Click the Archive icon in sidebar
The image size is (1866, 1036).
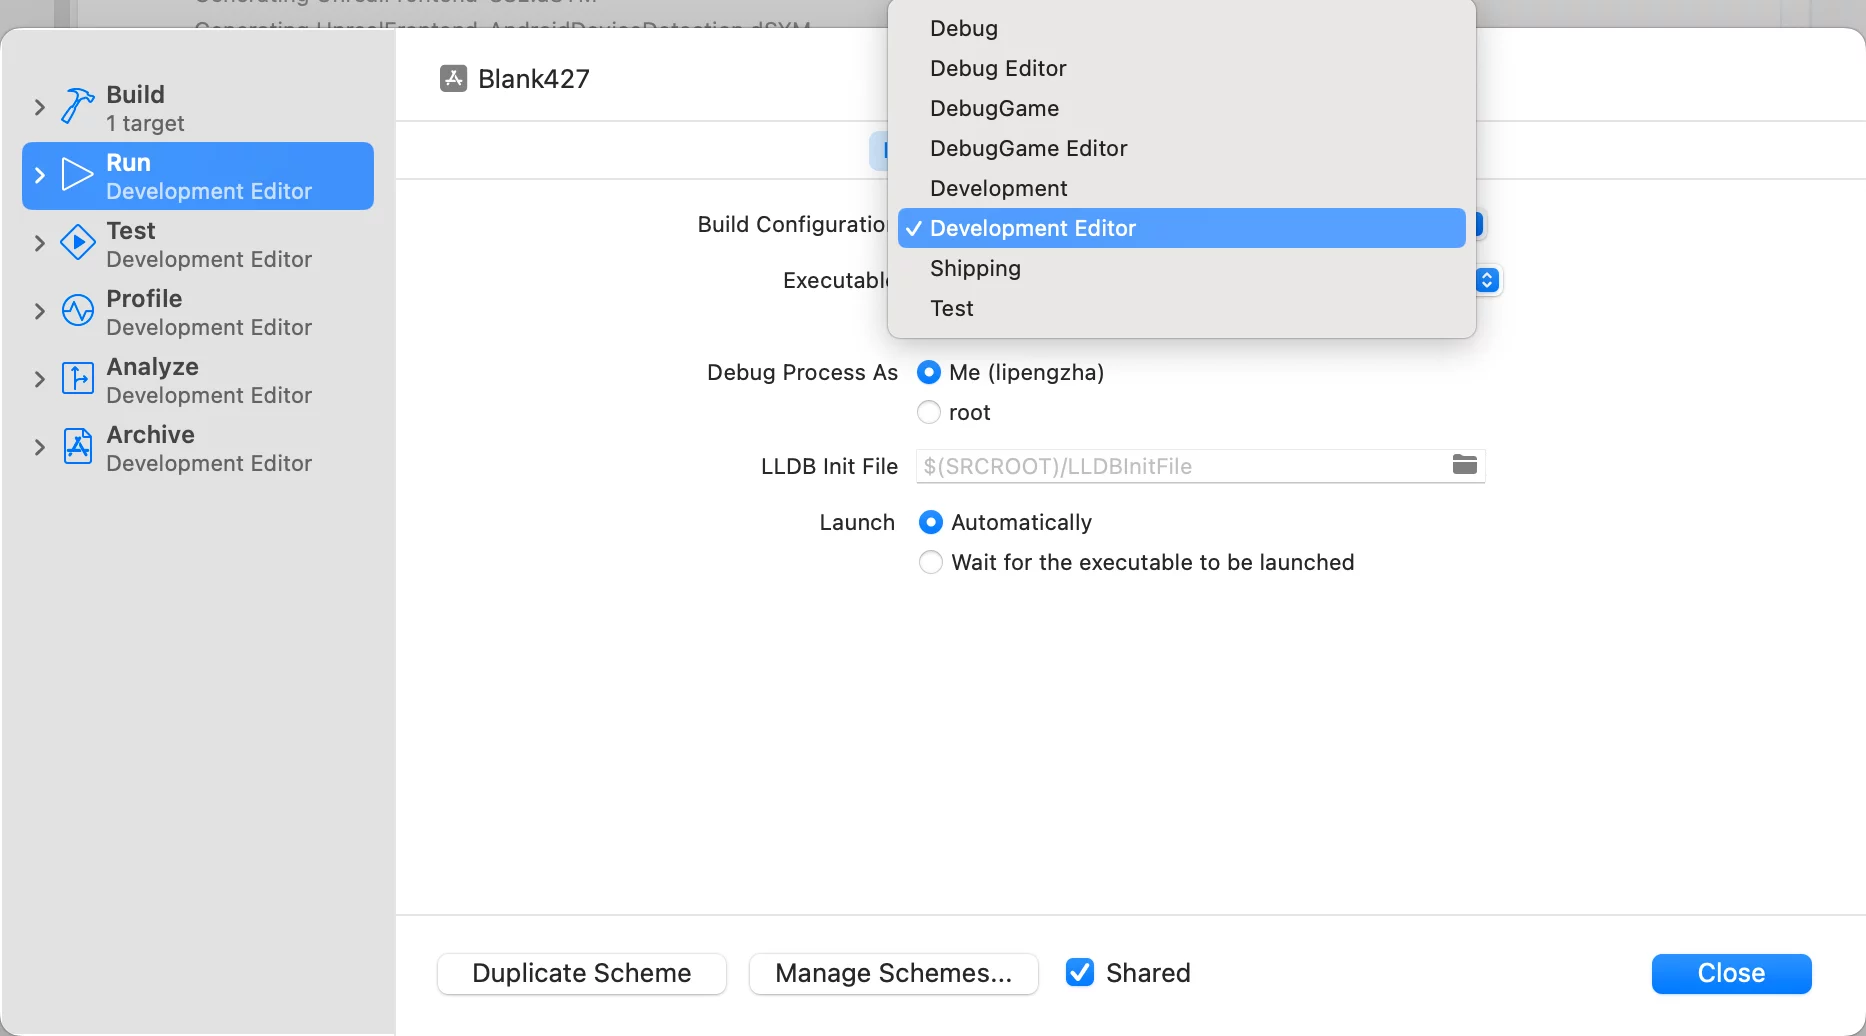77,447
